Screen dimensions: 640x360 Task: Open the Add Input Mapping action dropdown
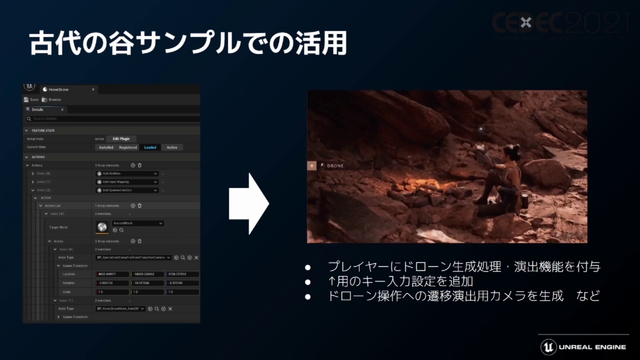point(127,182)
